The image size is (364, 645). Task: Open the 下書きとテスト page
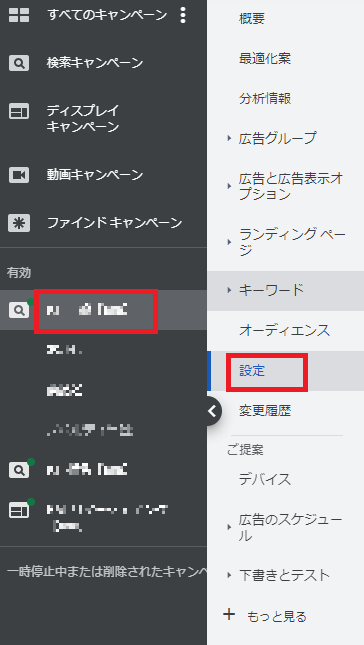click(284, 575)
